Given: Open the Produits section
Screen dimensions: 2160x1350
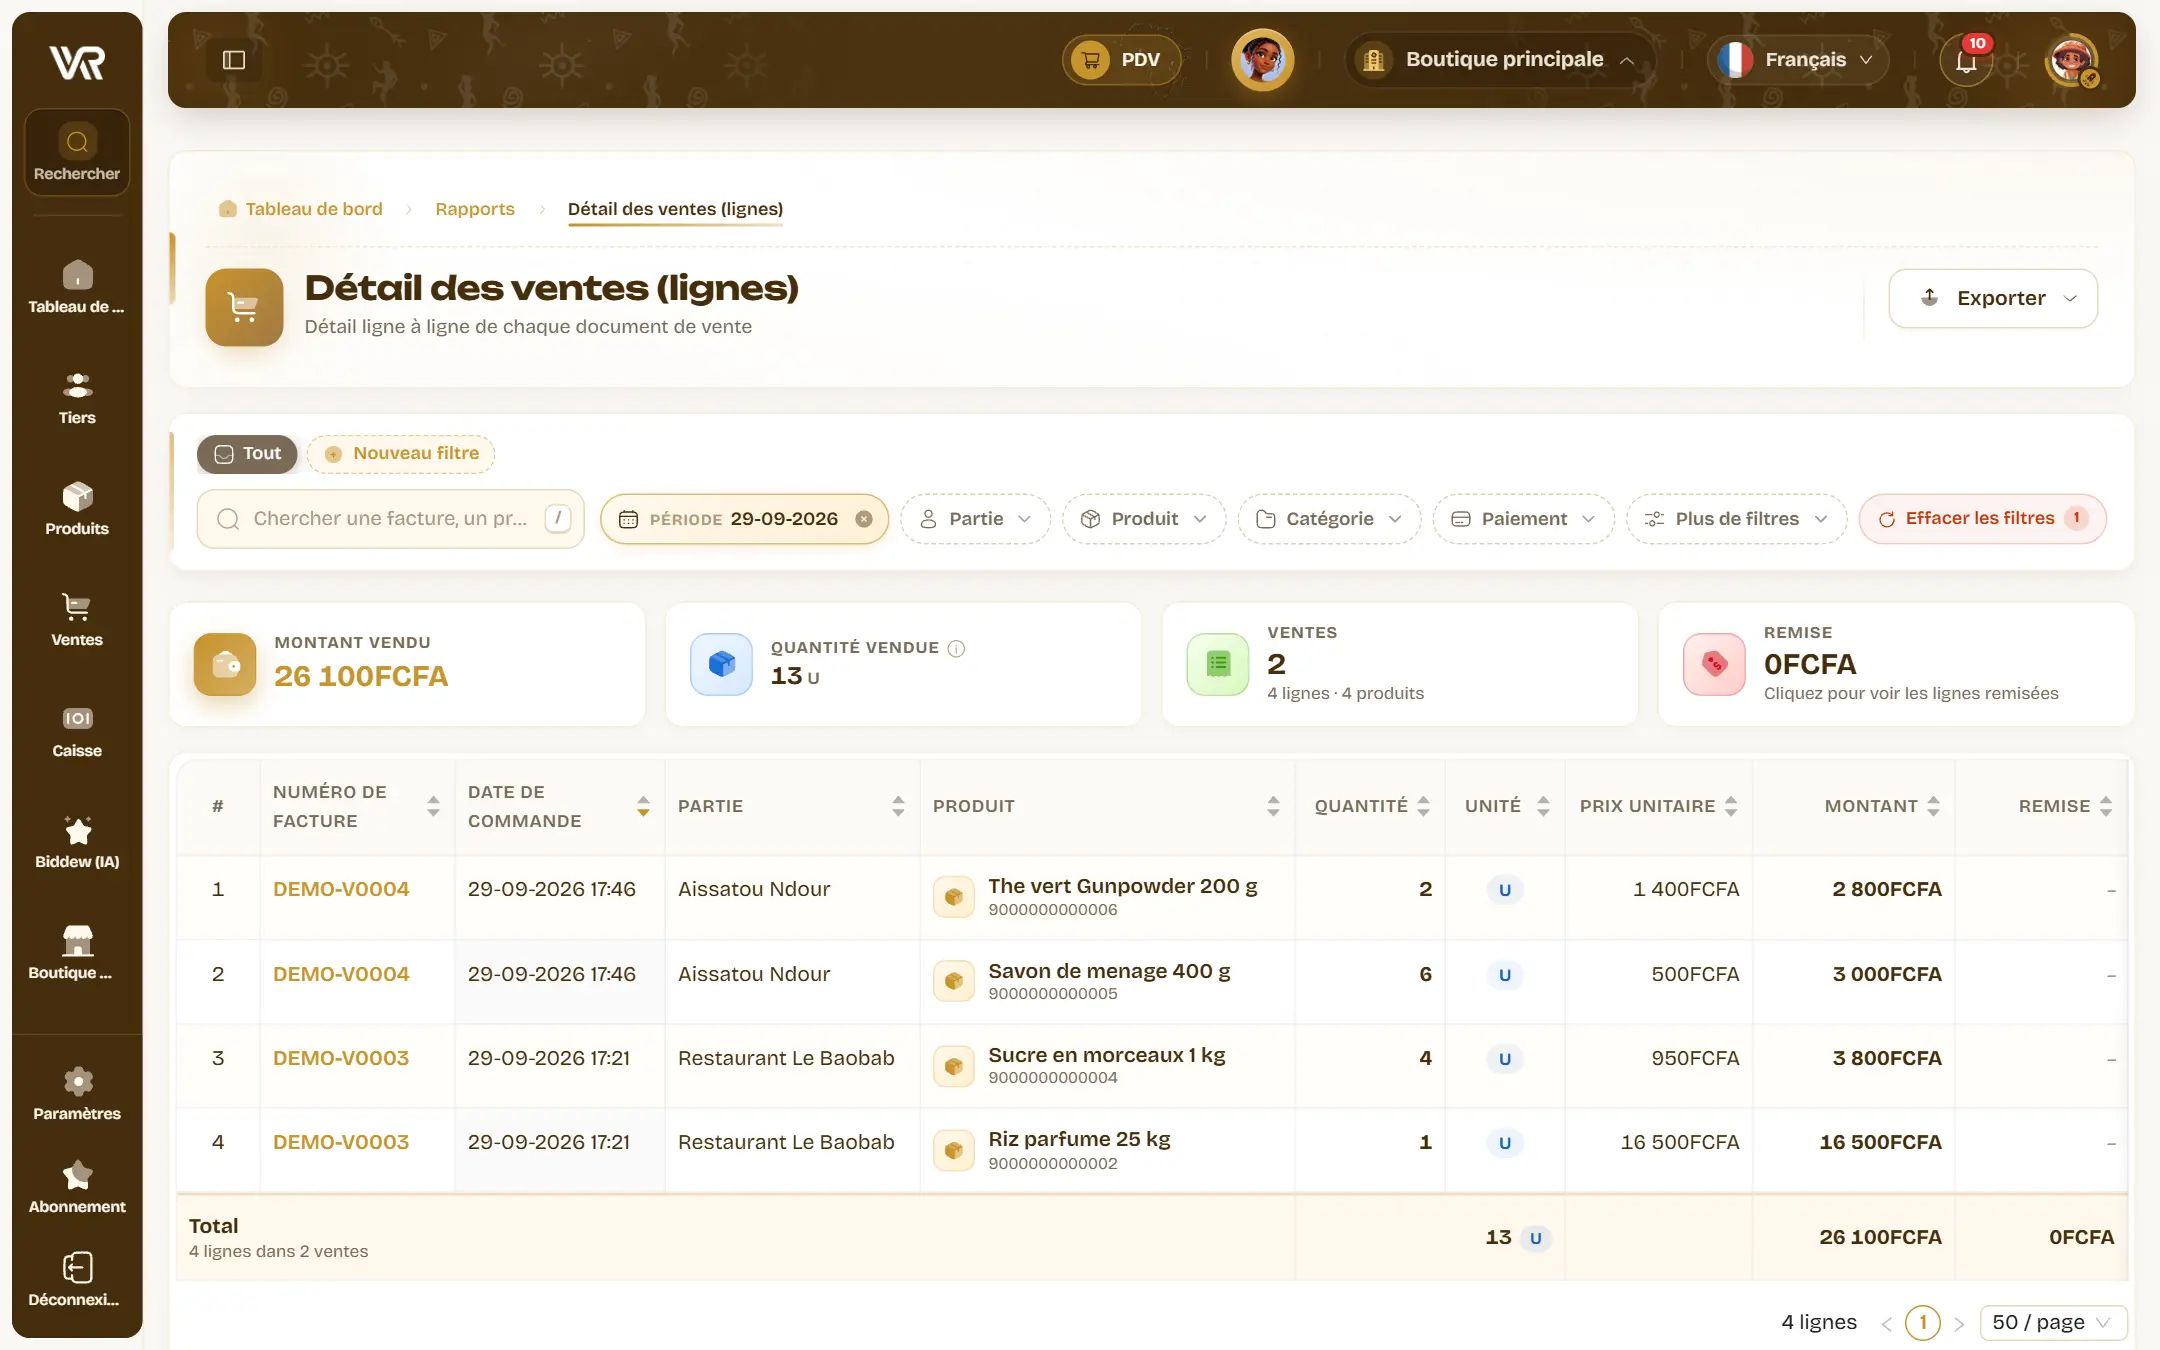Looking at the screenshot, I should click(77, 509).
